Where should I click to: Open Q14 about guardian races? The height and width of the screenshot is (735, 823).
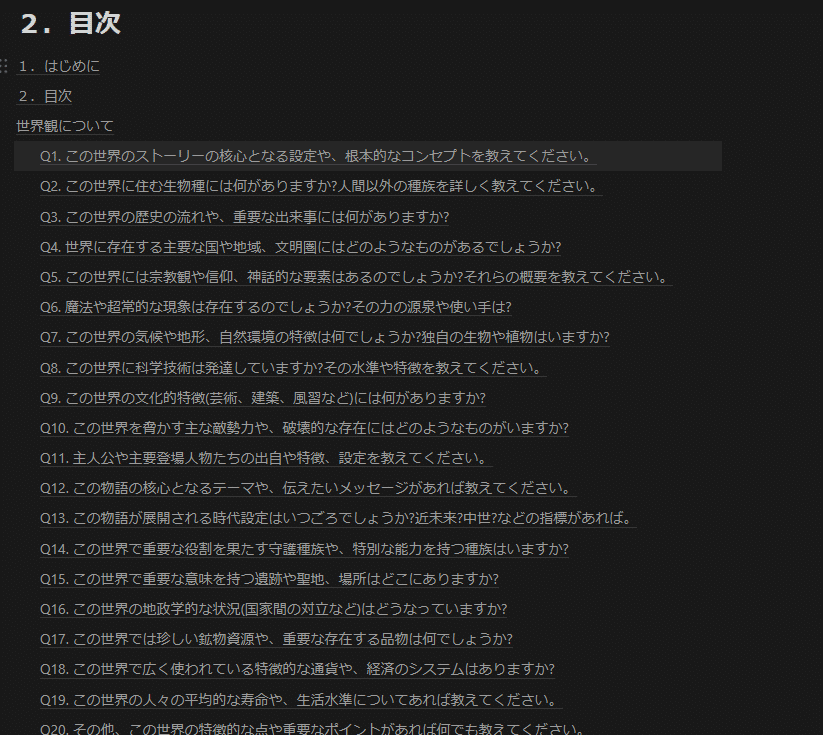coord(304,549)
